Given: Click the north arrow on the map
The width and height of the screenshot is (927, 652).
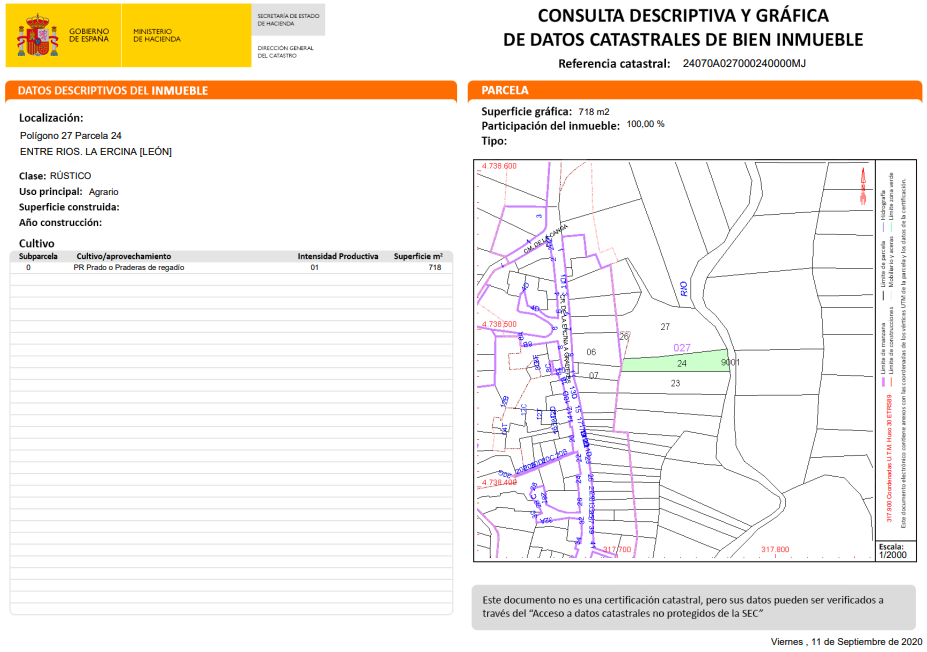Looking at the screenshot, I should 863,187.
